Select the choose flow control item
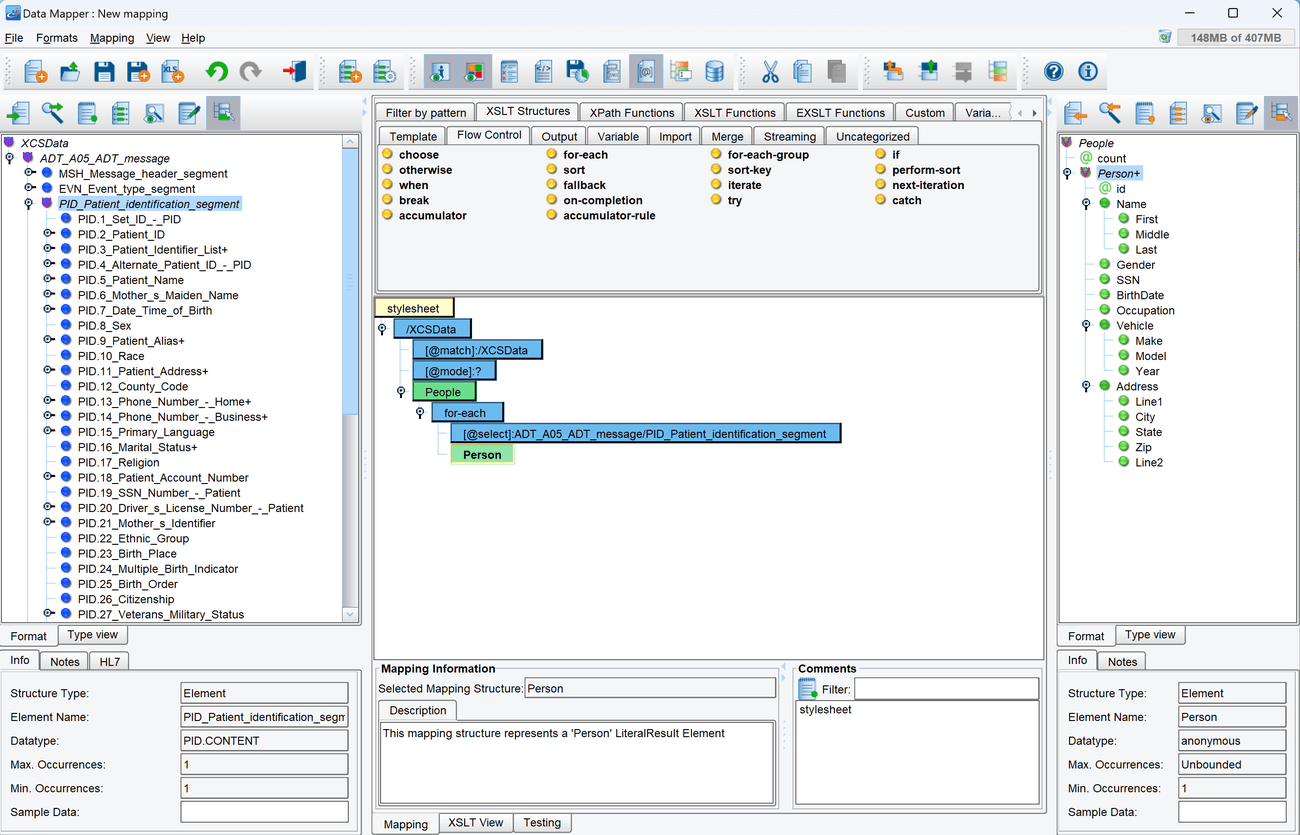Screen dimensions: 1300x835 418,155
